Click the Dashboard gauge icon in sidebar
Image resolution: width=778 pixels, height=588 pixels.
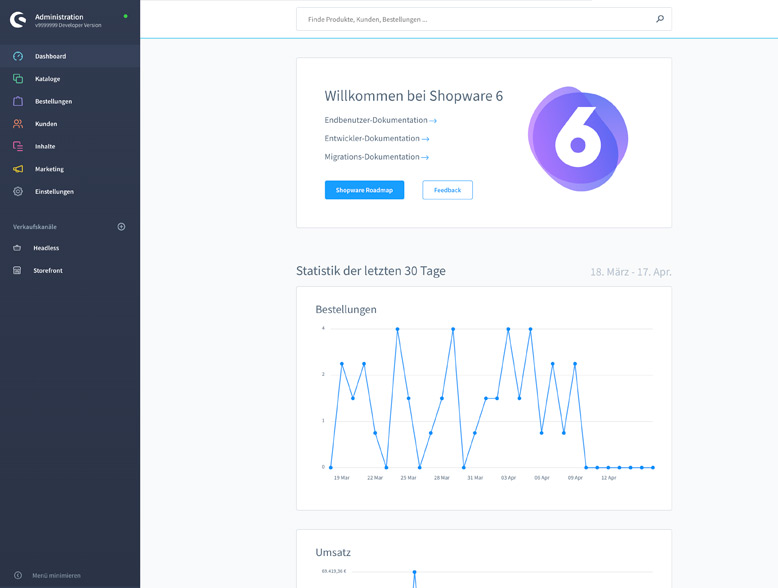click(18, 56)
